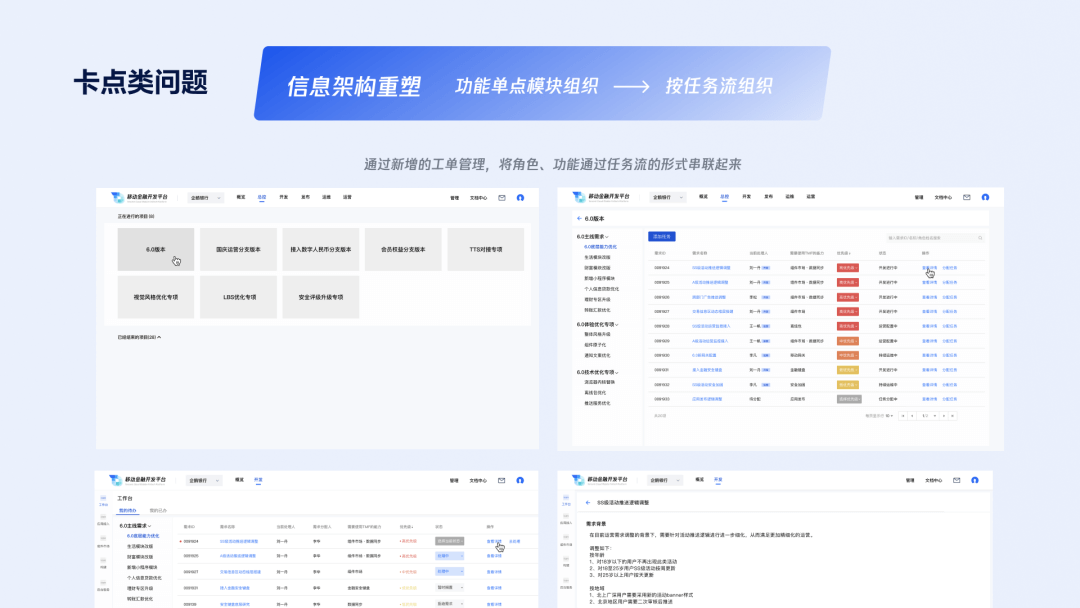Jump to last page in task list pagination

(x=953, y=416)
